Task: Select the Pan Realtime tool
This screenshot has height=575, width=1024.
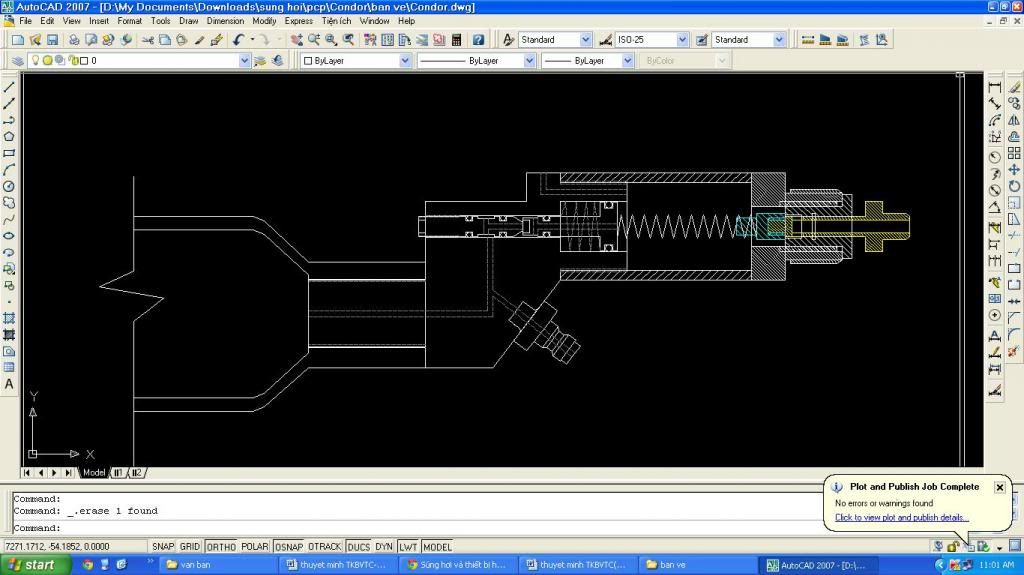Action: click(296, 40)
